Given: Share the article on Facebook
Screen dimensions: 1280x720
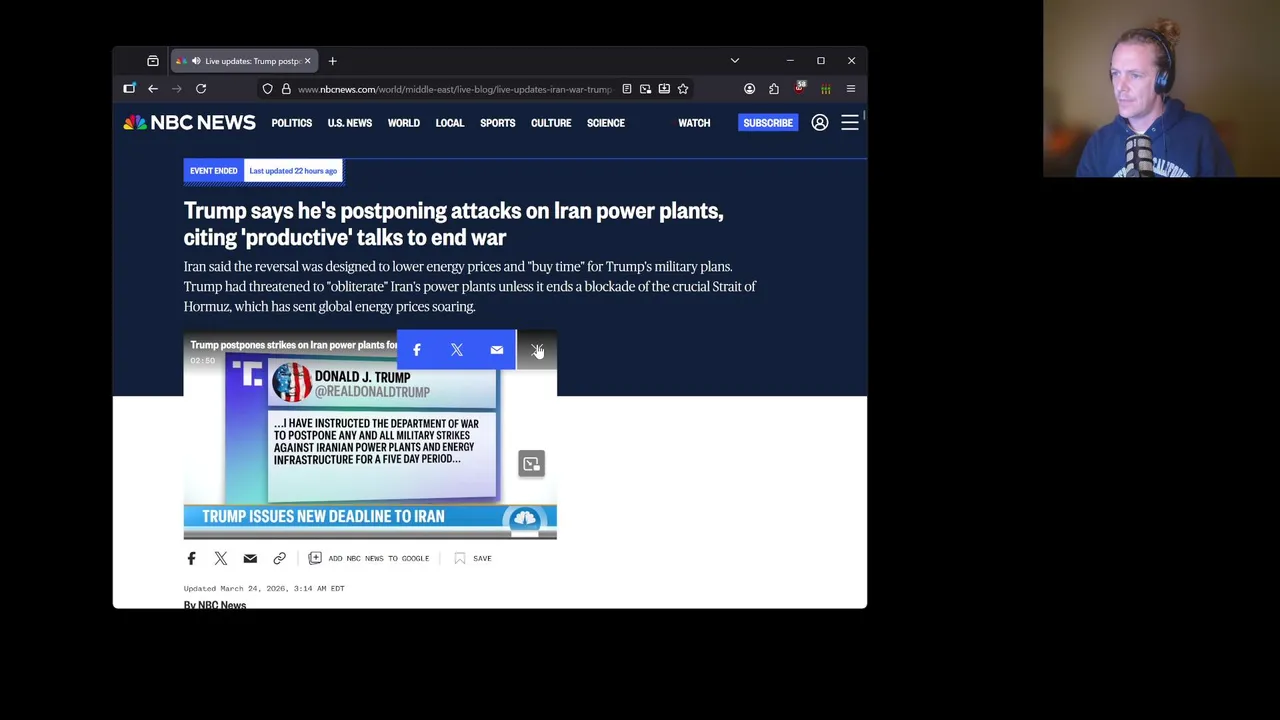Looking at the screenshot, I should 191,558.
